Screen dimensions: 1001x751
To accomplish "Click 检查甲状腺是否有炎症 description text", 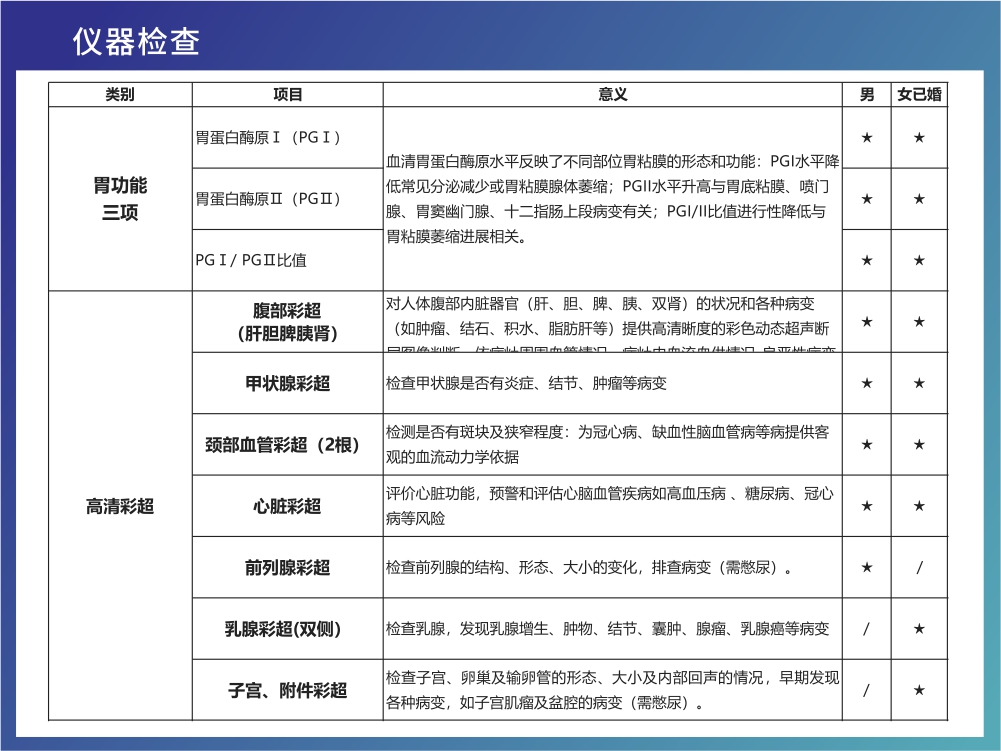I will pyautogui.click(x=526, y=383).
